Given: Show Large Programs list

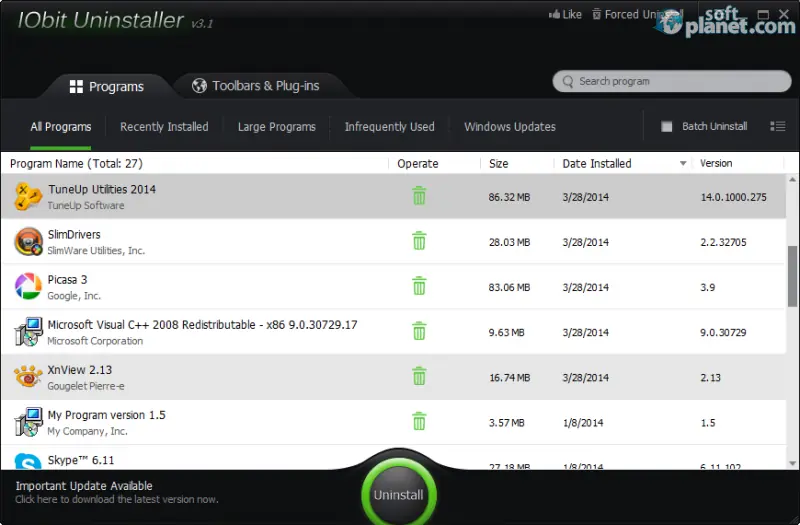Looking at the screenshot, I should click(x=277, y=127).
